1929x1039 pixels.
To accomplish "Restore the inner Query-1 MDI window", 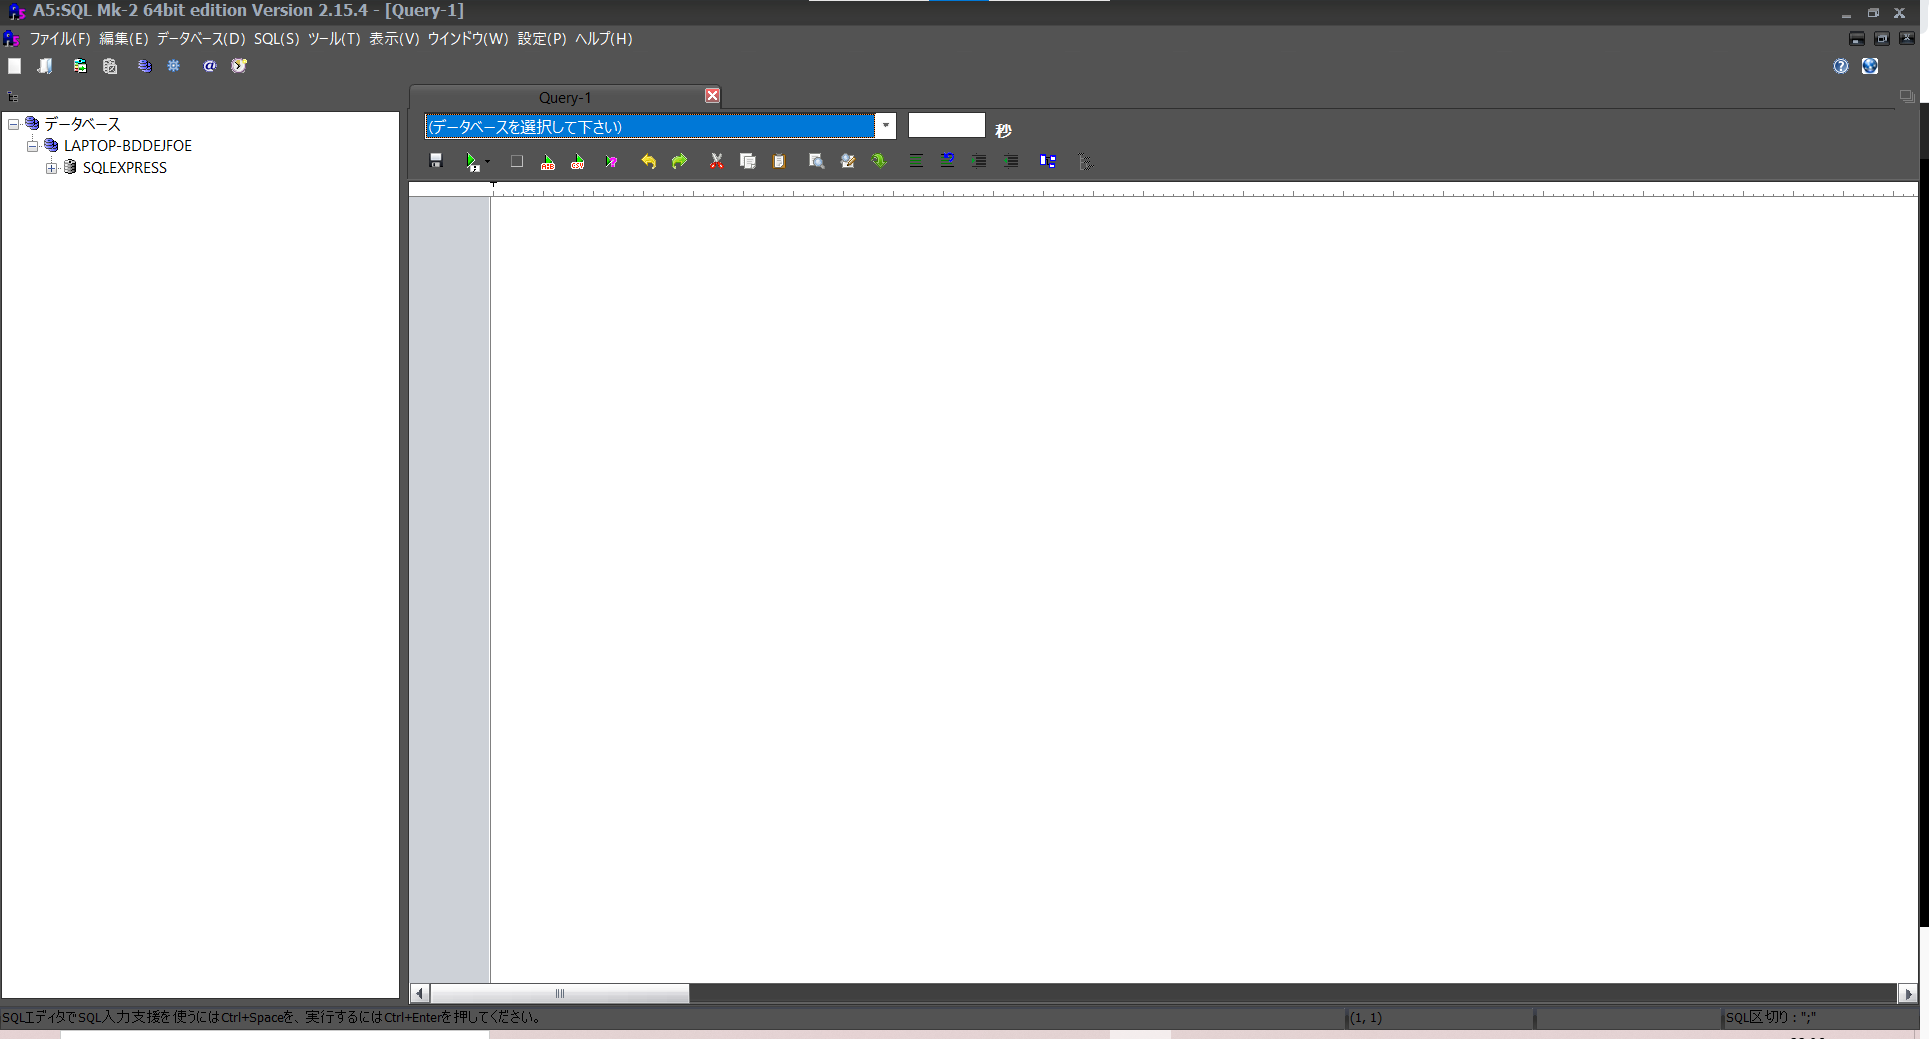I will point(1882,39).
